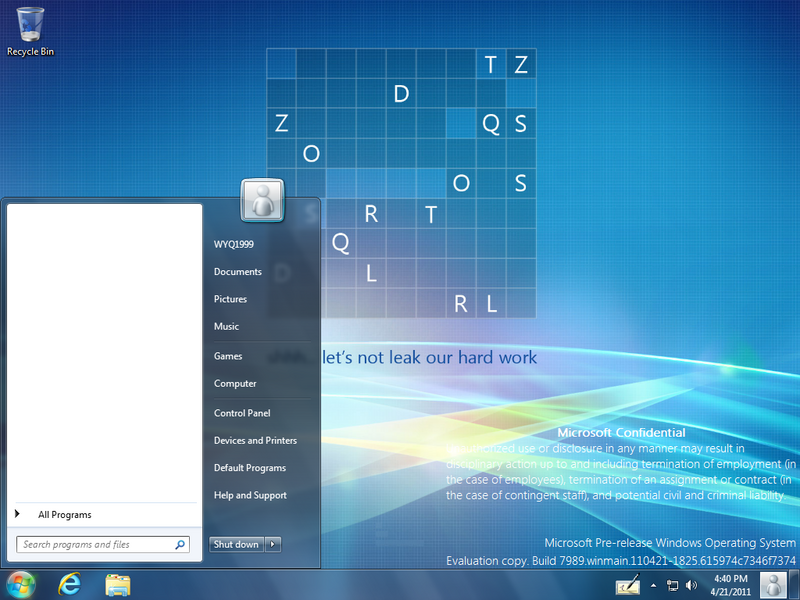Click the magnifier search icon

tap(180, 544)
